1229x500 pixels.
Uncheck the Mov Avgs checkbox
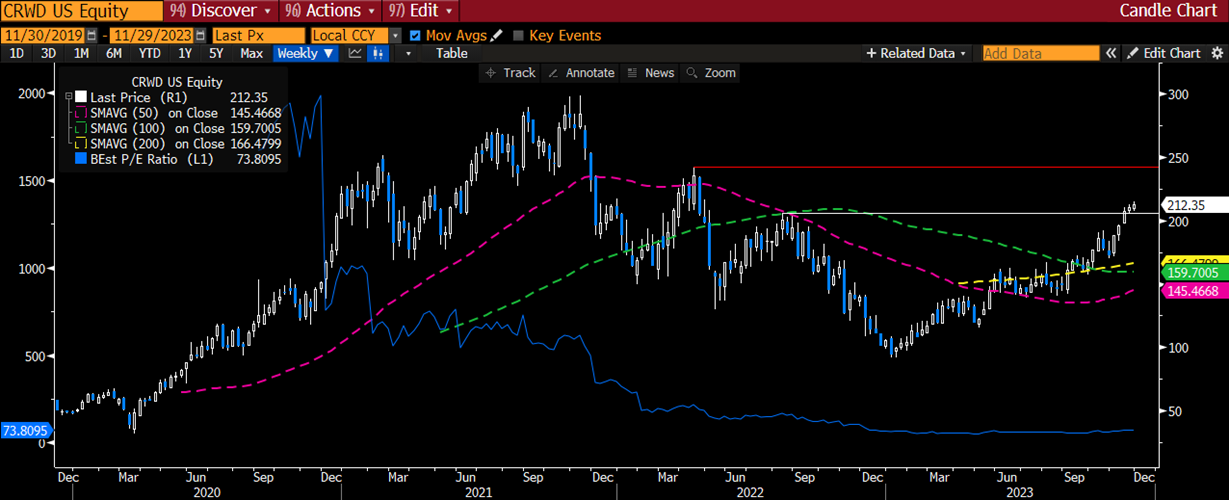(x=415, y=35)
